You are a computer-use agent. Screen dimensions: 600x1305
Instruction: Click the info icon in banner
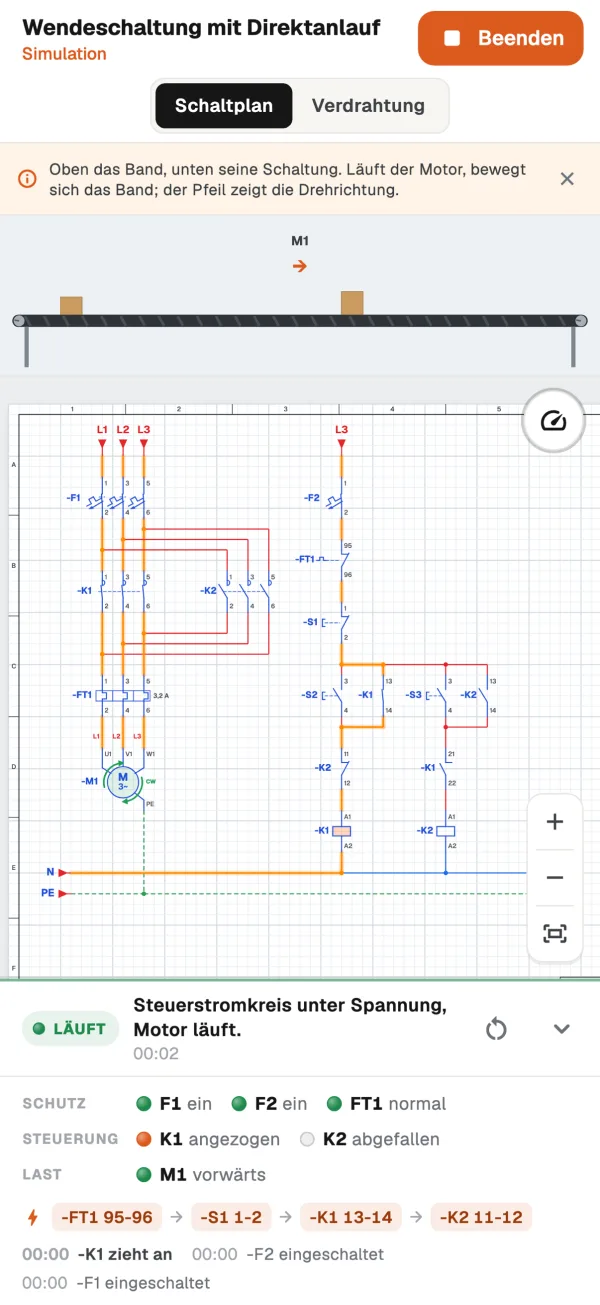click(27, 180)
